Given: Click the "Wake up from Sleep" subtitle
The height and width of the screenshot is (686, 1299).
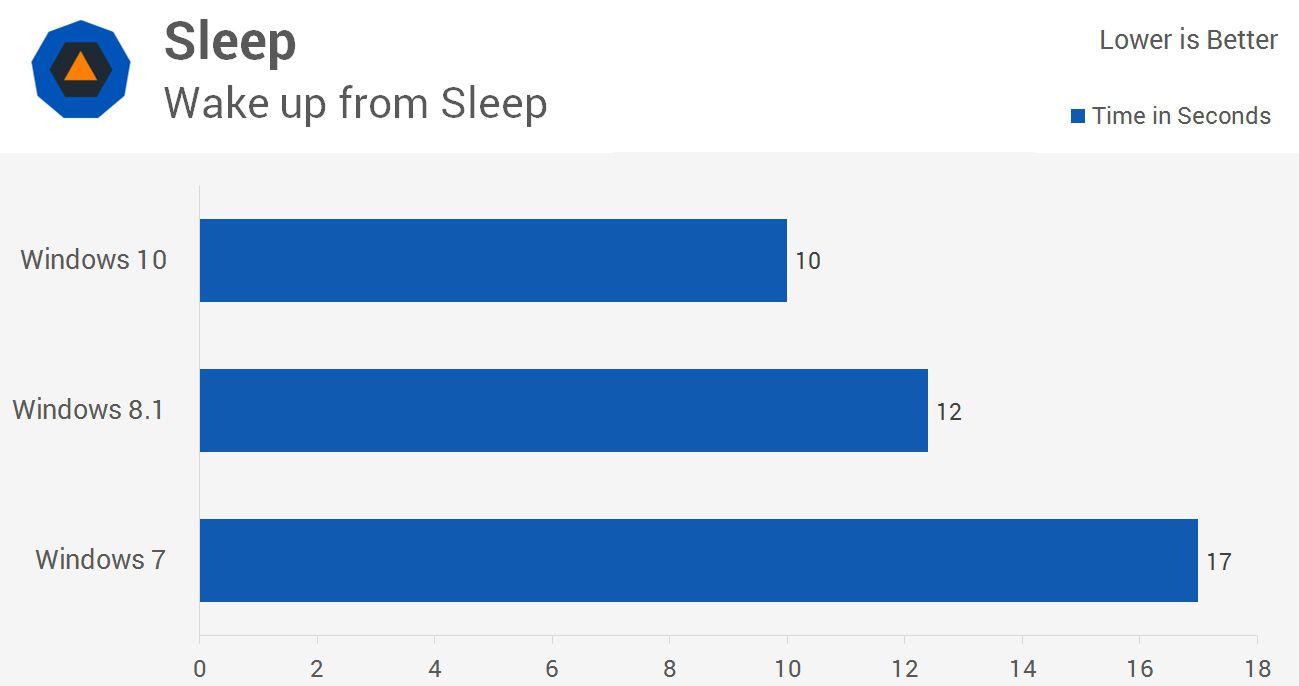Looking at the screenshot, I should point(355,103).
